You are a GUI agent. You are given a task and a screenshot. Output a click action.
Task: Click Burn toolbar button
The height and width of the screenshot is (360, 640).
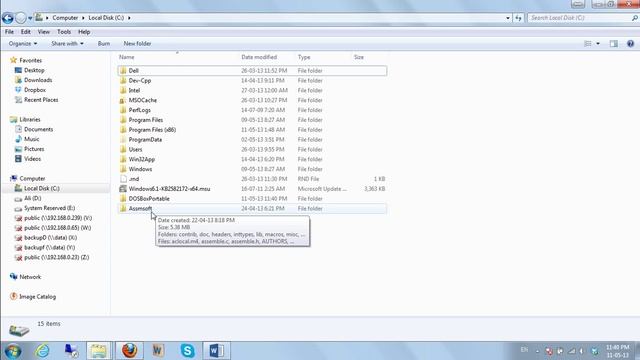(104, 44)
